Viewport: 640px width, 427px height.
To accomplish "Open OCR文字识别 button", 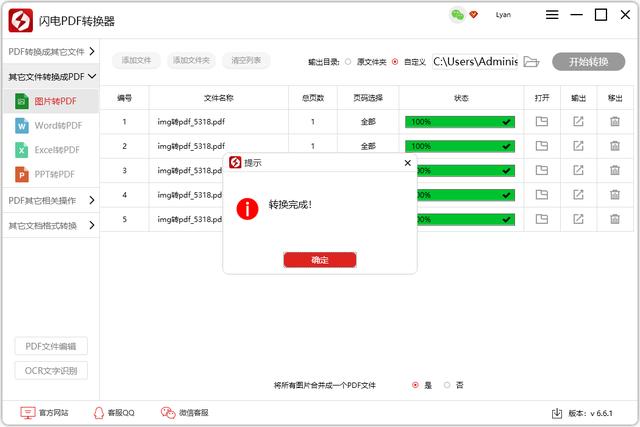I will (51, 371).
